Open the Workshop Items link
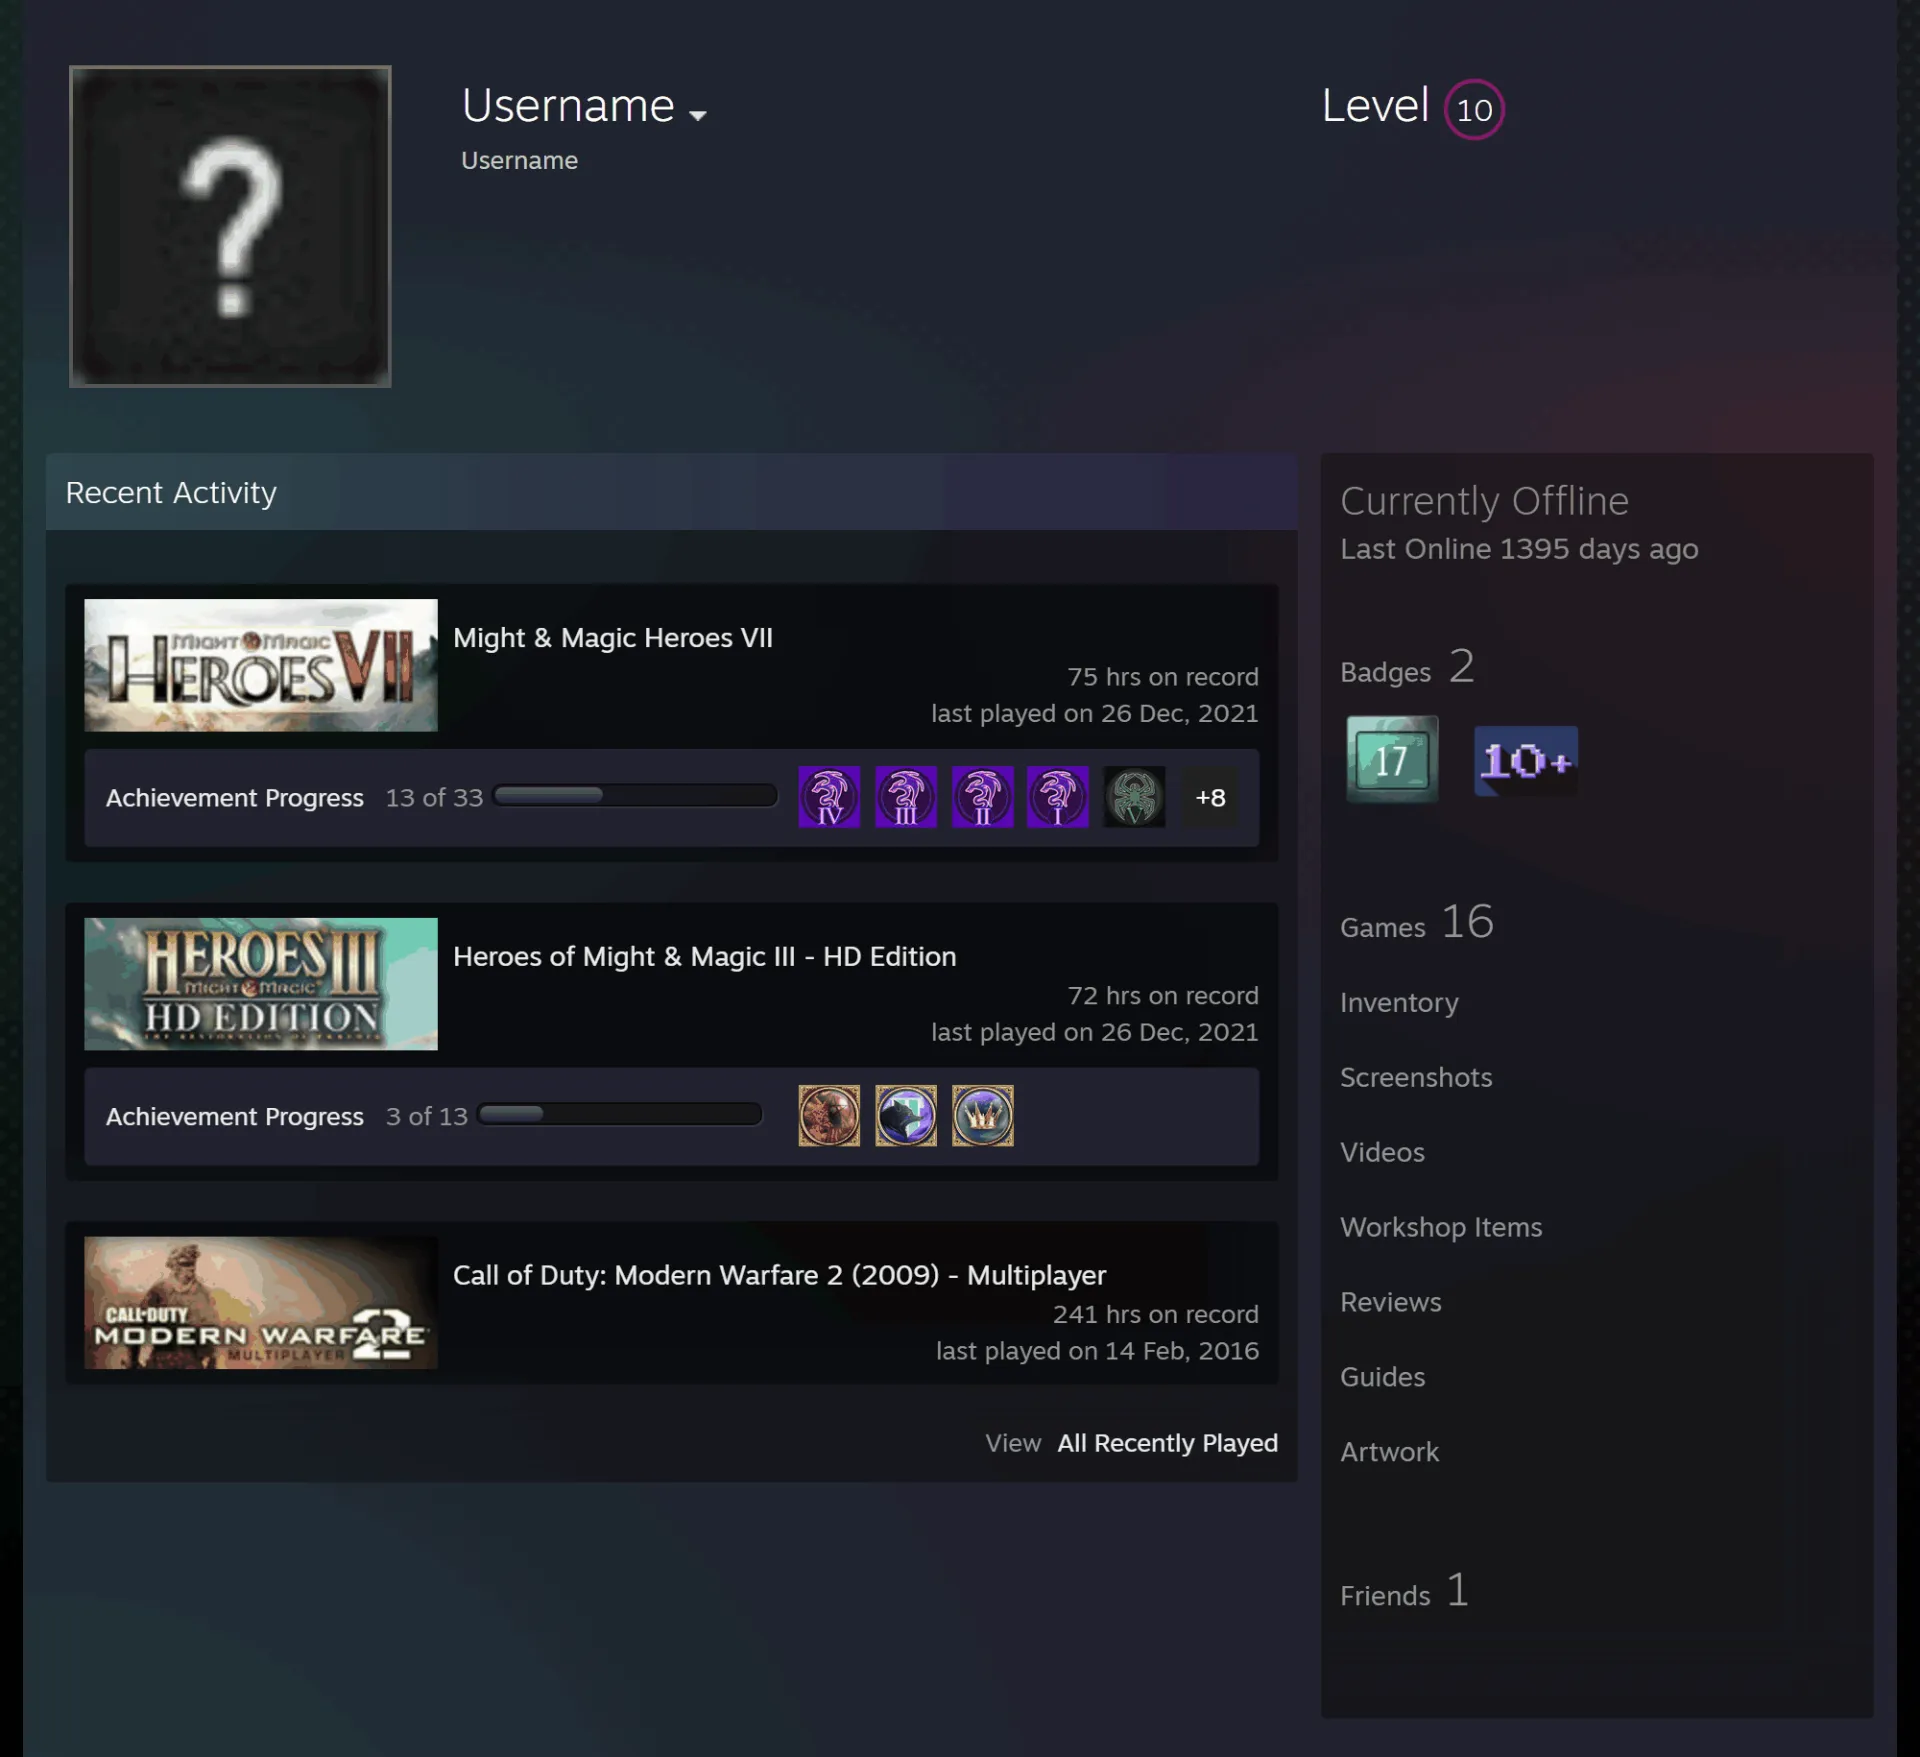The height and width of the screenshot is (1757, 1920). 1441,1228
